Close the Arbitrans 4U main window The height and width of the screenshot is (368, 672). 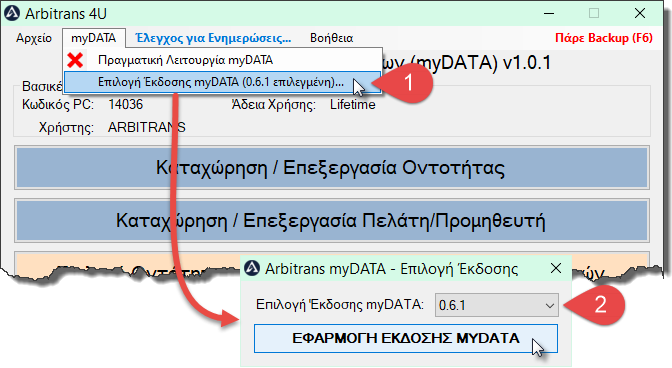640,13
